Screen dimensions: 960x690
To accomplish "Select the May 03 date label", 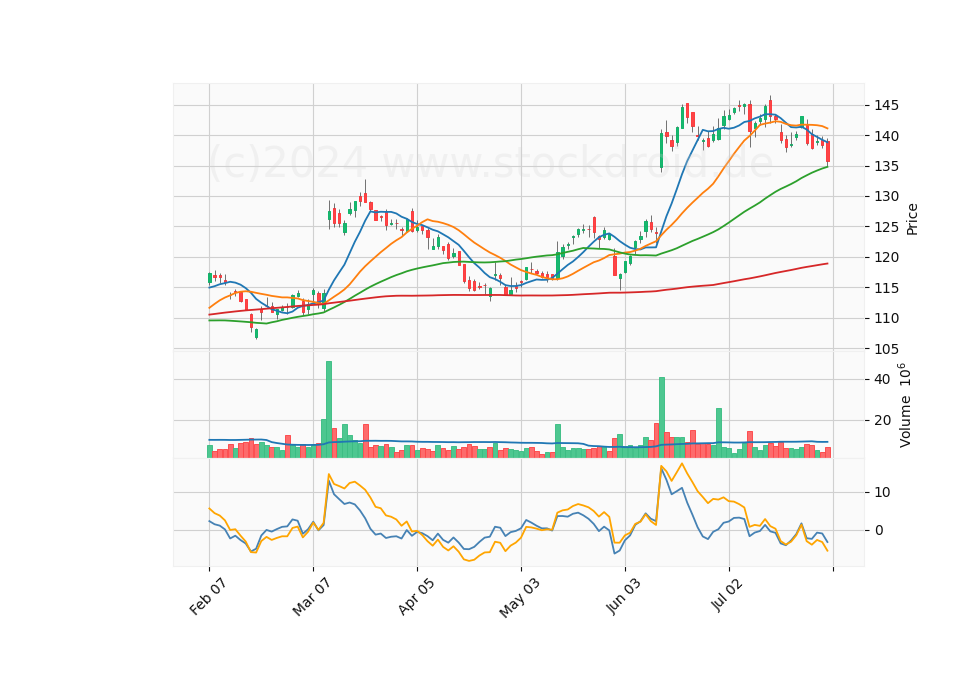I will pos(520,598).
